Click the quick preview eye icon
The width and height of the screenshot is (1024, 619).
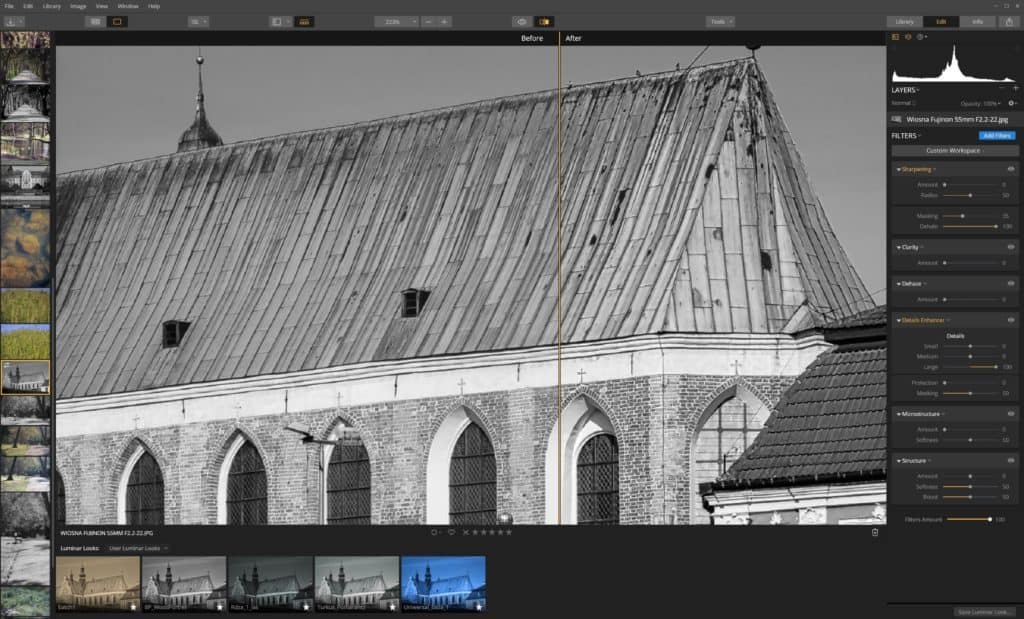coord(521,21)
